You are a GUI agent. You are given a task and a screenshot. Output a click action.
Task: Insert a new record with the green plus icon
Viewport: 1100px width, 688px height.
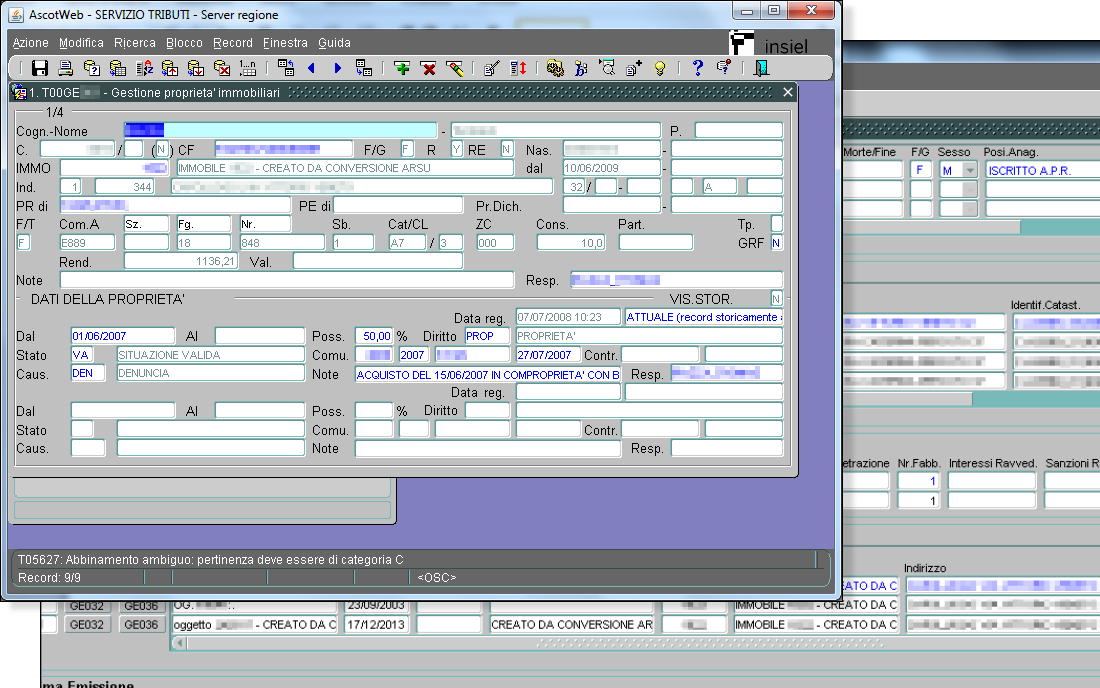[x=403, y=68]
